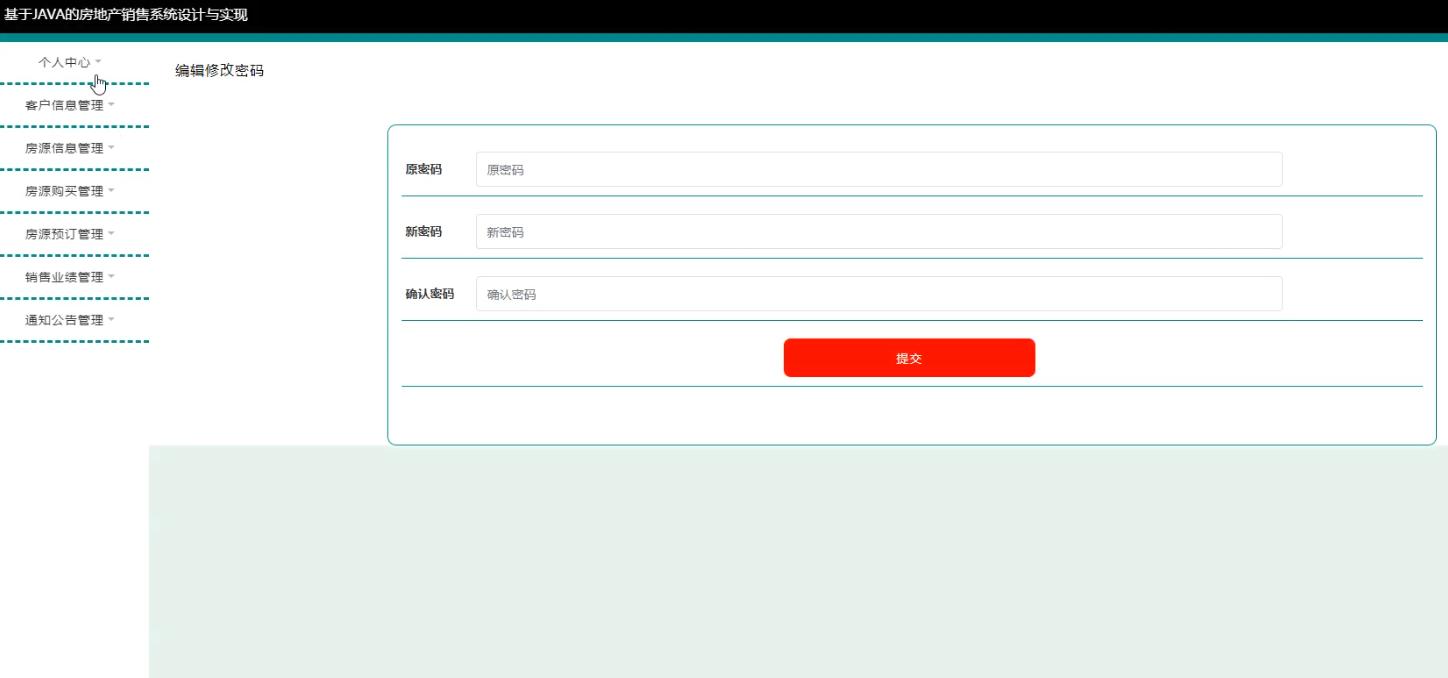
Task: Expand the 通知公告管理 section
Action: click(x=68, y=319)
